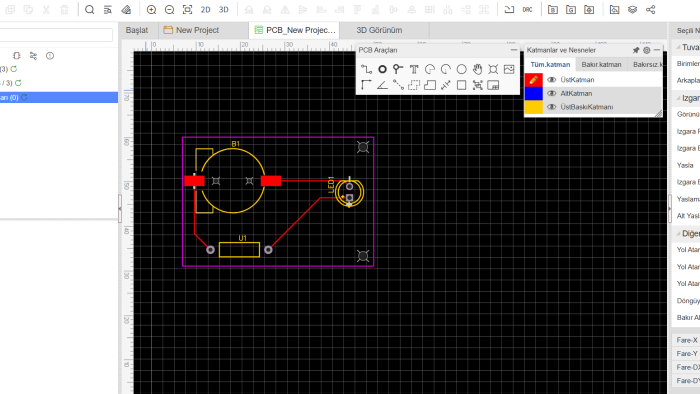Collapse the Diğer section triangle
Viewport: 700px width, 394px height.
coord(678,234)
